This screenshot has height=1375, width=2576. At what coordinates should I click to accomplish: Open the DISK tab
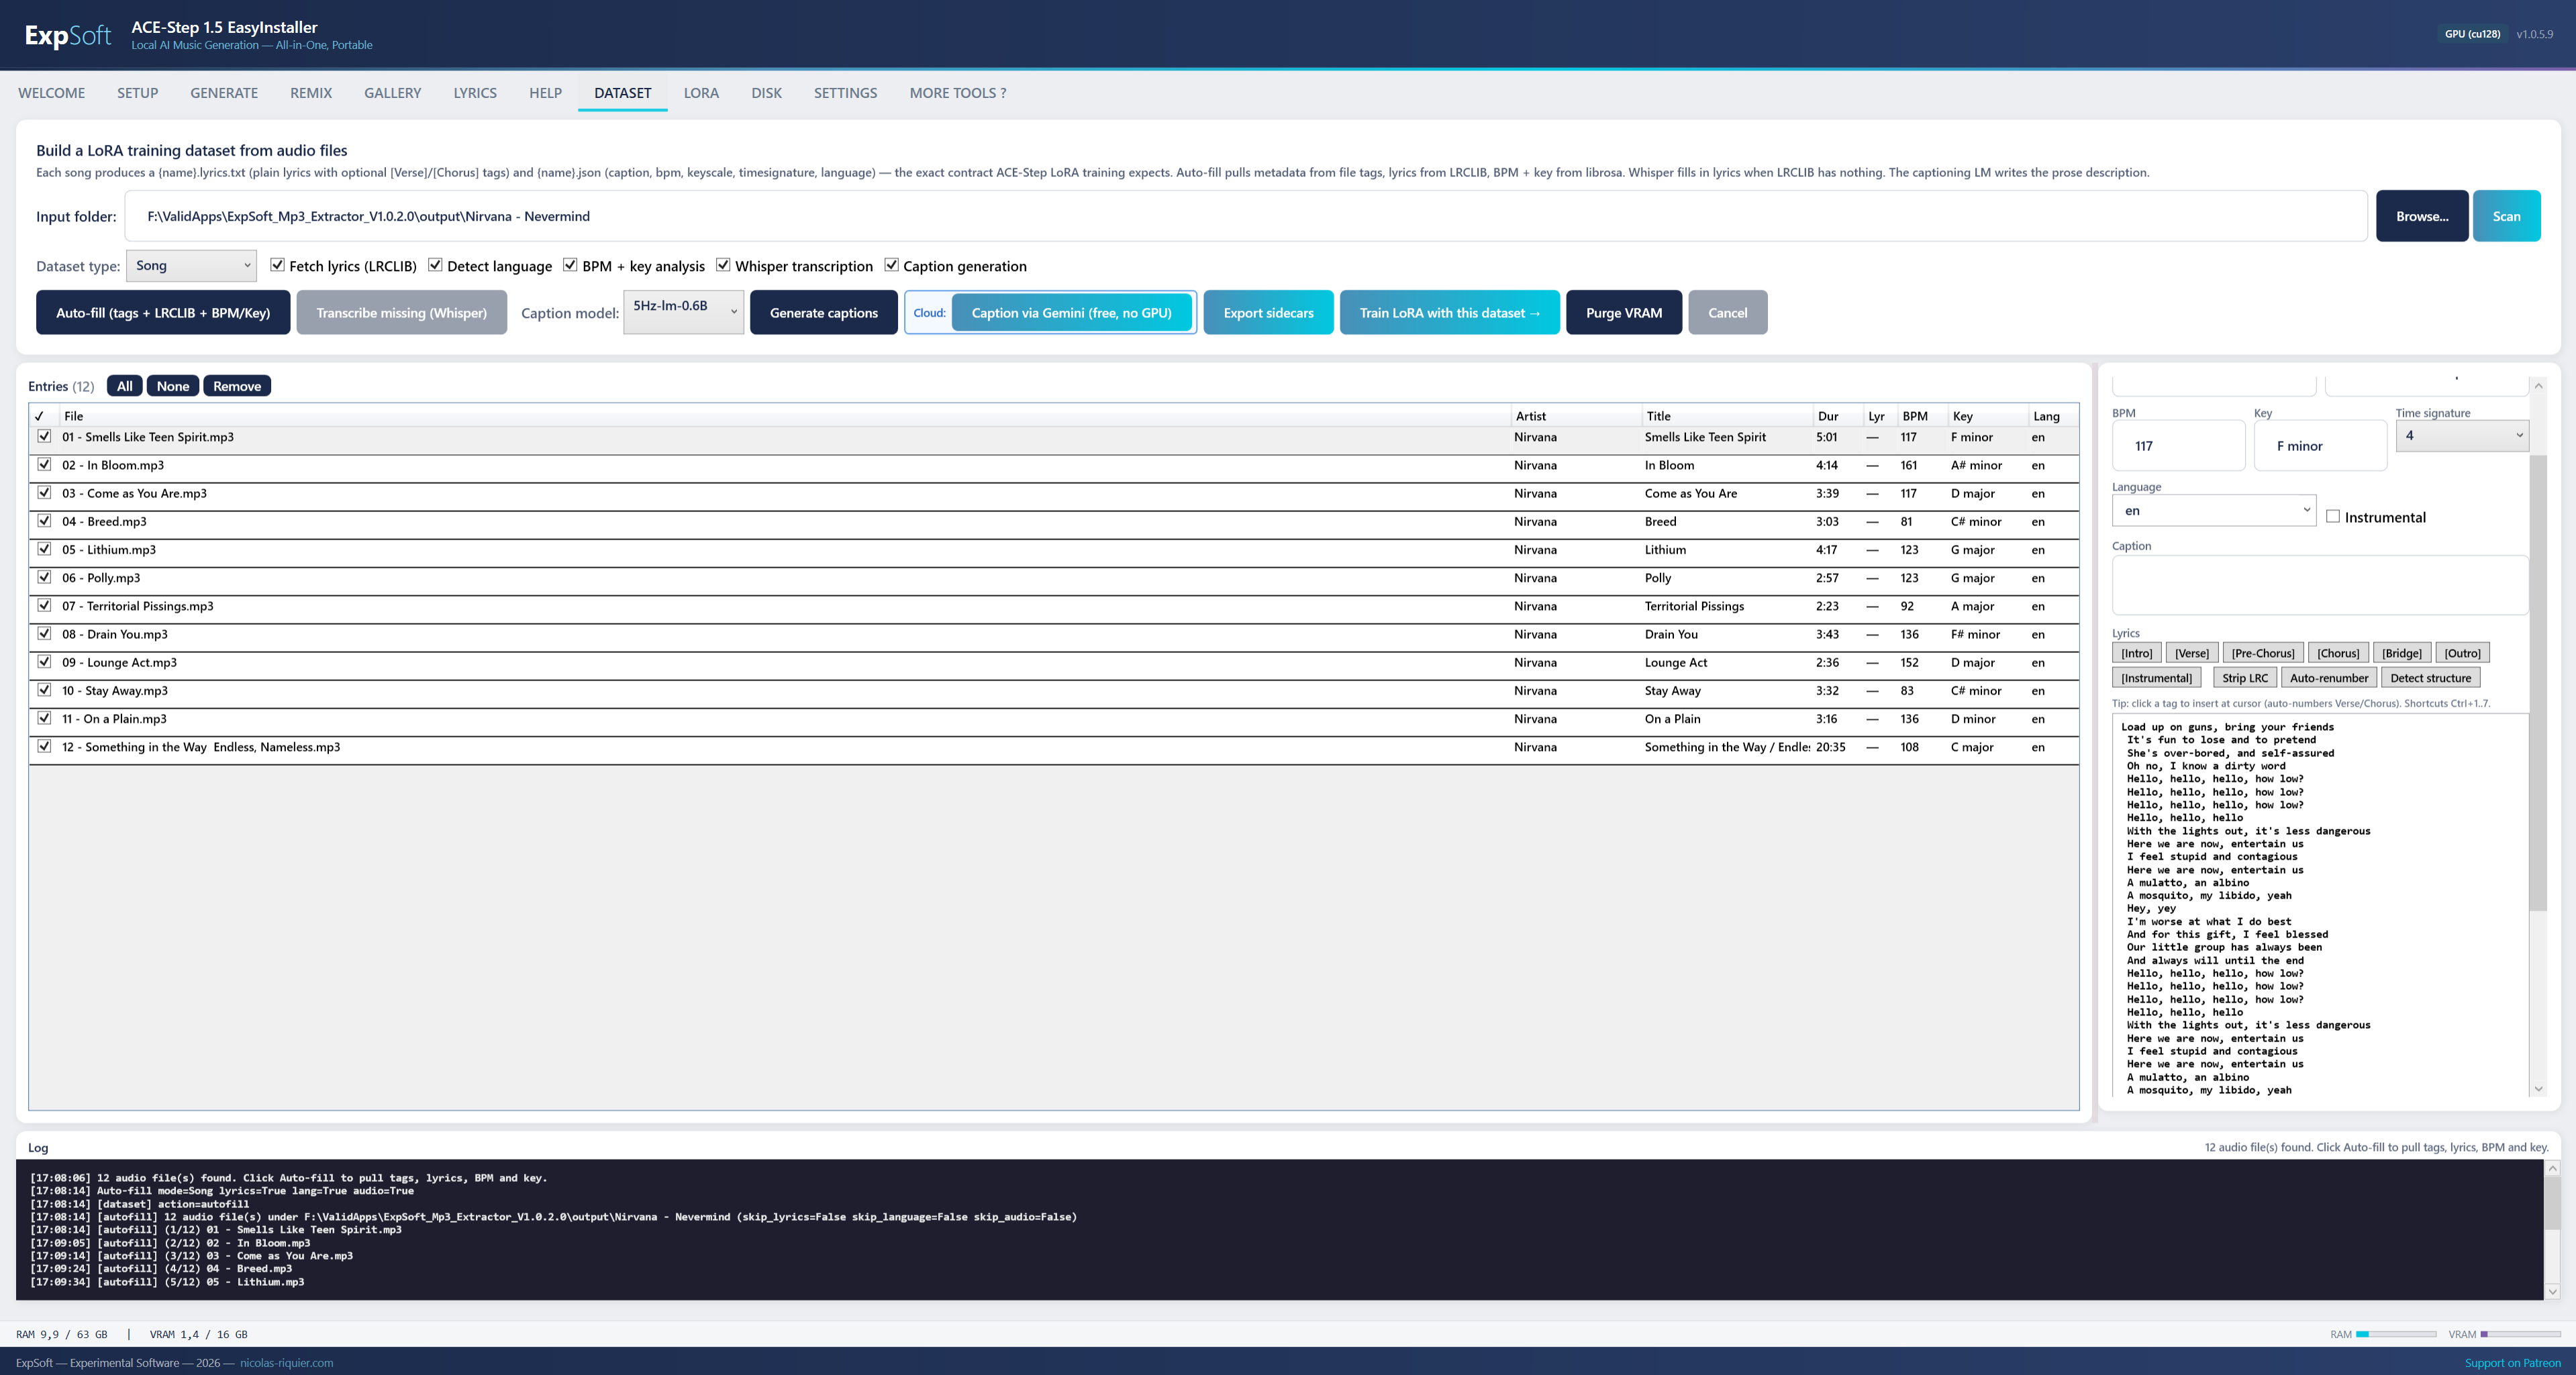(x=767, y=93)
